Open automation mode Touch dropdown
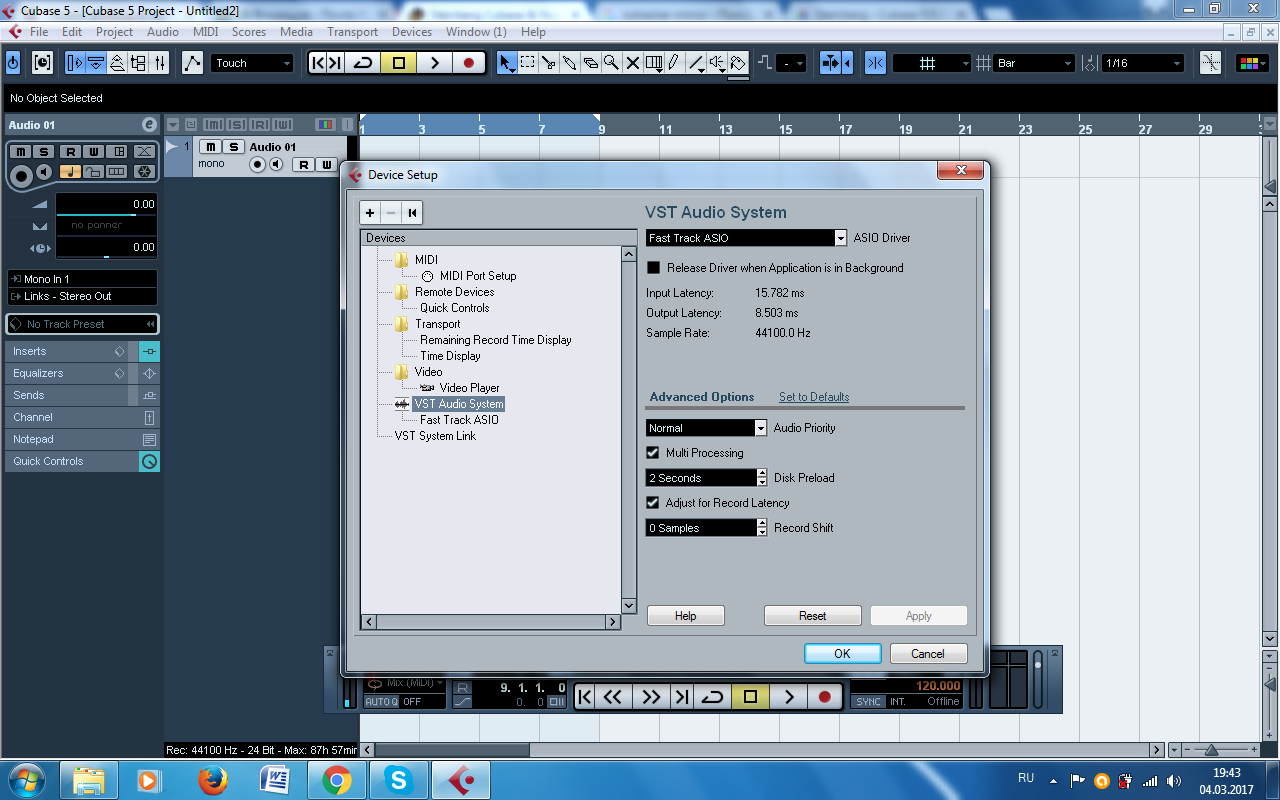Image resolution: width=1280 pixels, height=800 pixels. pos(252,63)
